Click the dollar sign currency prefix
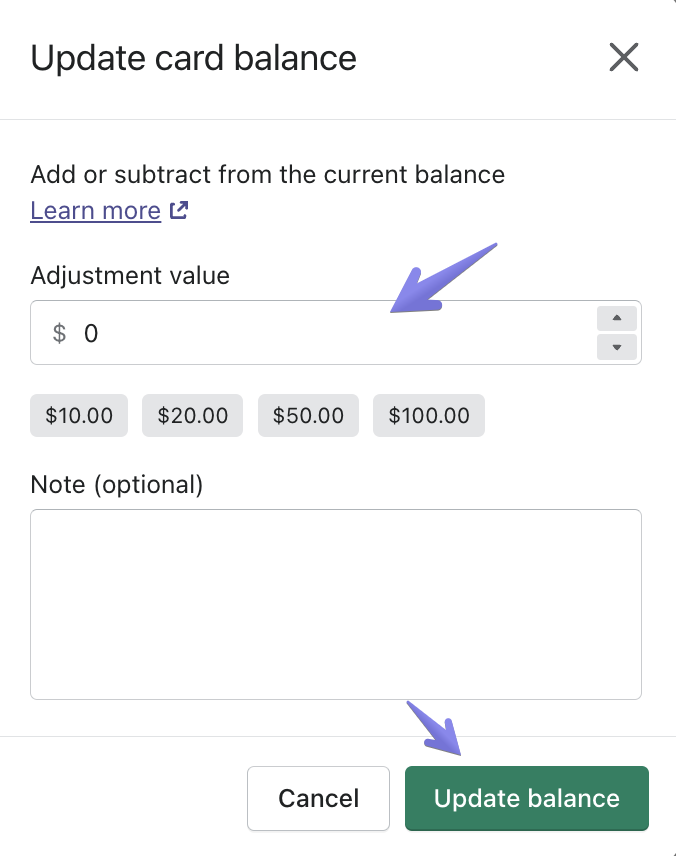The width and height of the screenshot is (676, 856). pyautogui.click(x=59, y=333)
